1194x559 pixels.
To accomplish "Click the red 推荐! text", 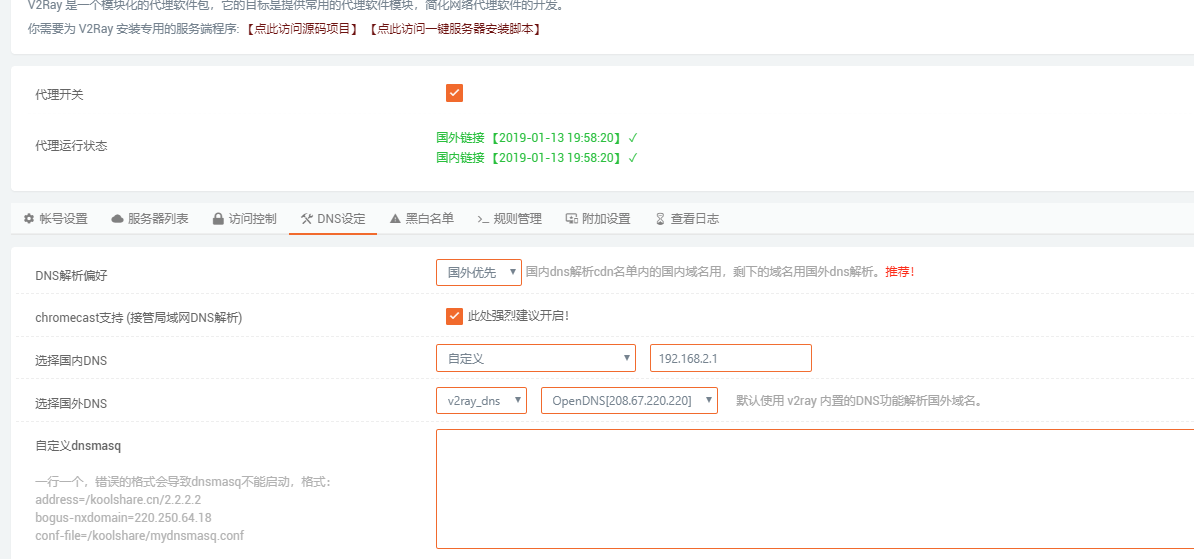I will coord(899,272).
